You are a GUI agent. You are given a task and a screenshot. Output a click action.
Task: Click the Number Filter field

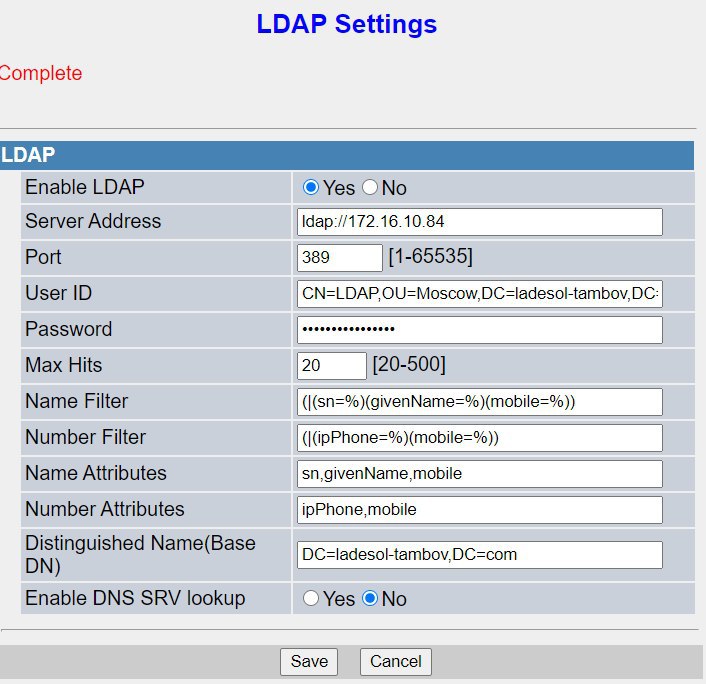[x=480, y=438]
